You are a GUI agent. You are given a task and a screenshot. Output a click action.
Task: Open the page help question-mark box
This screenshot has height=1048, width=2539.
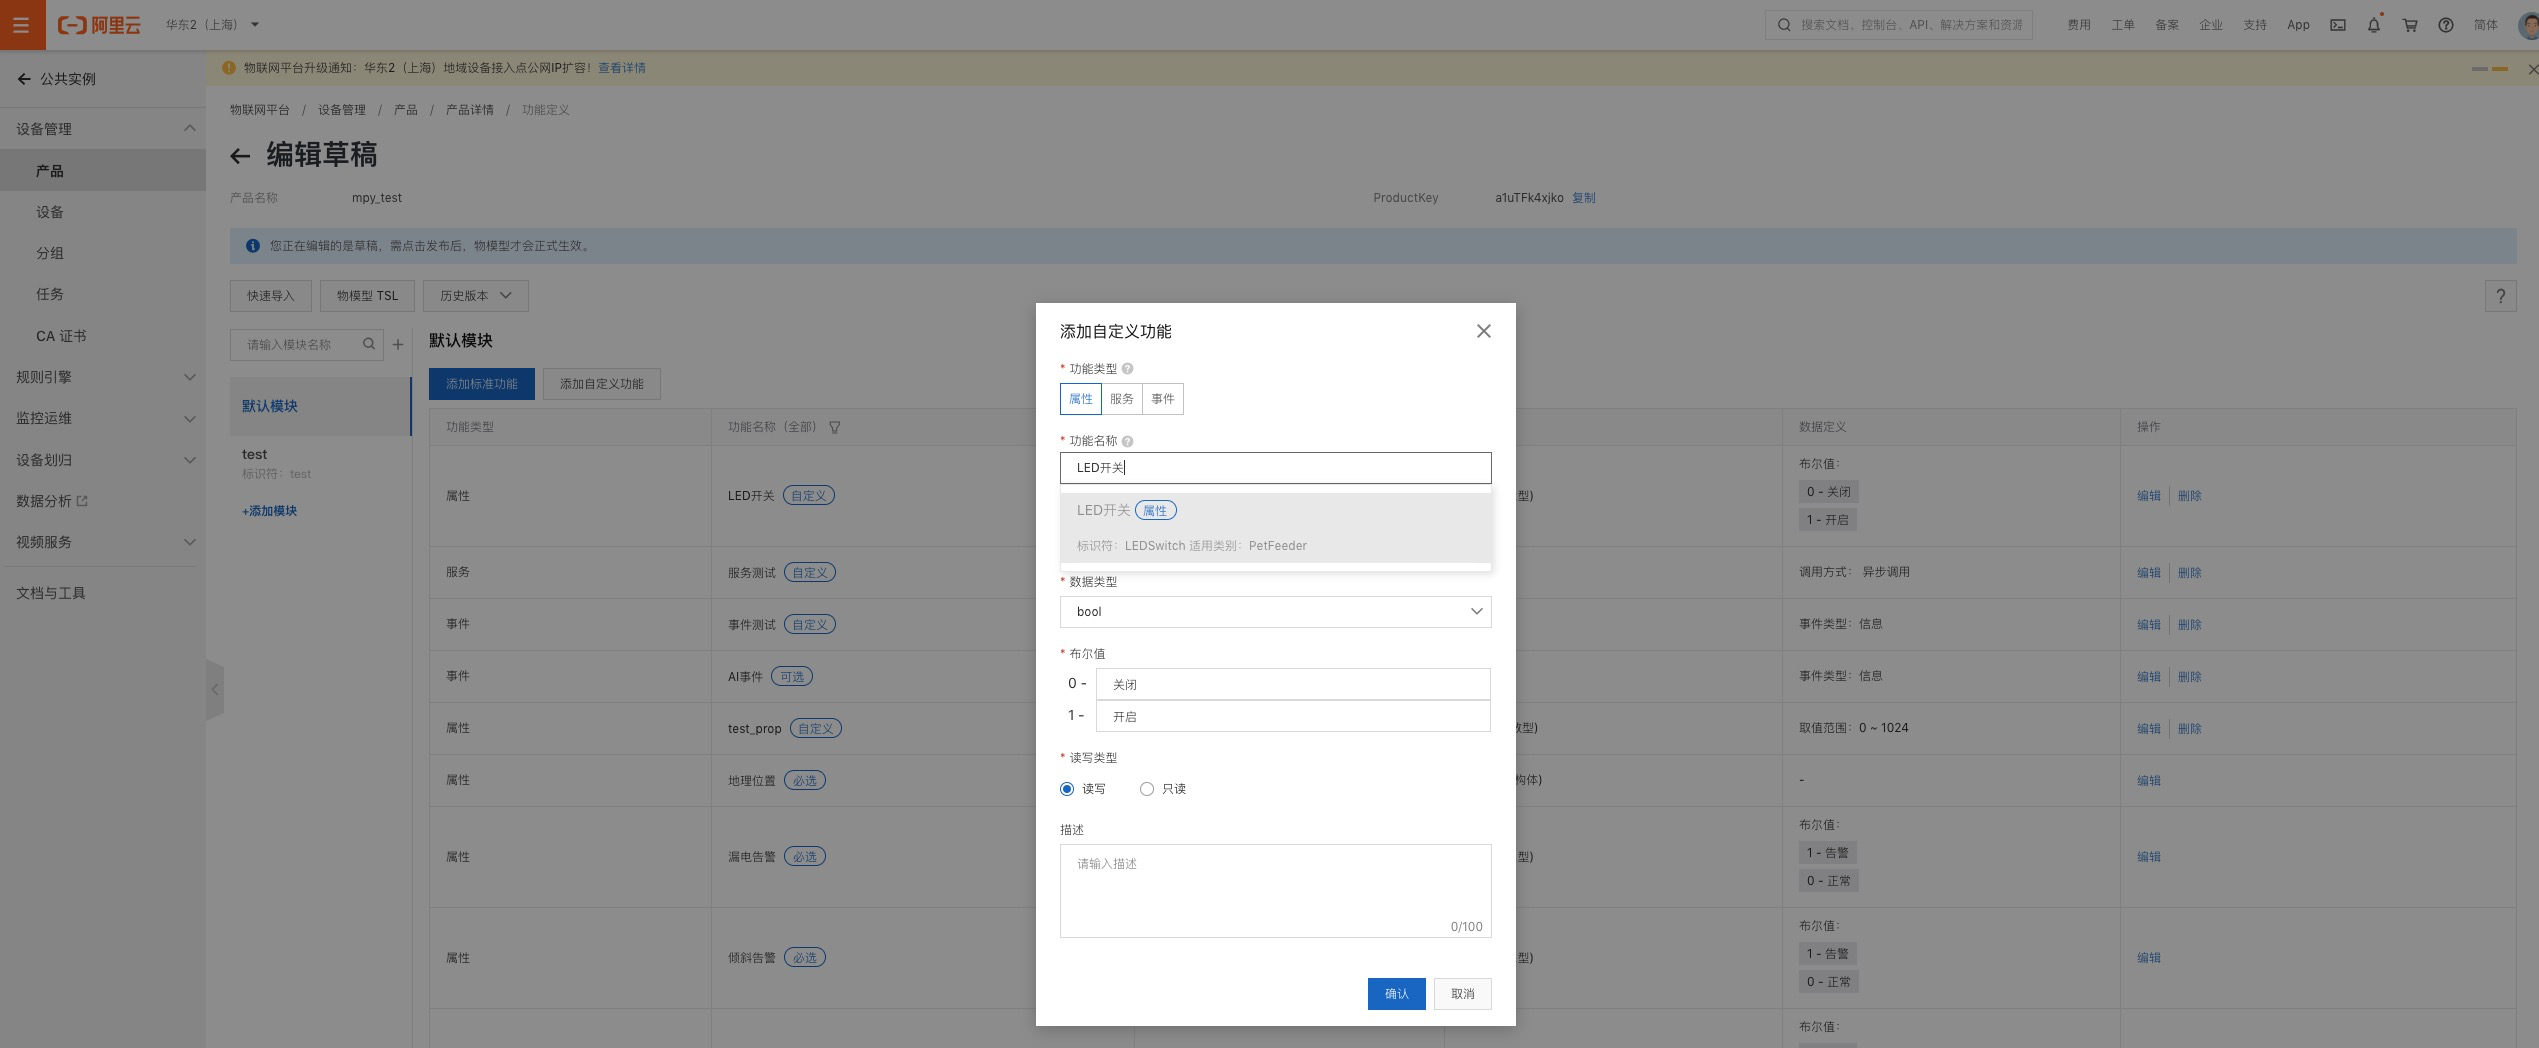point(2500,296)
